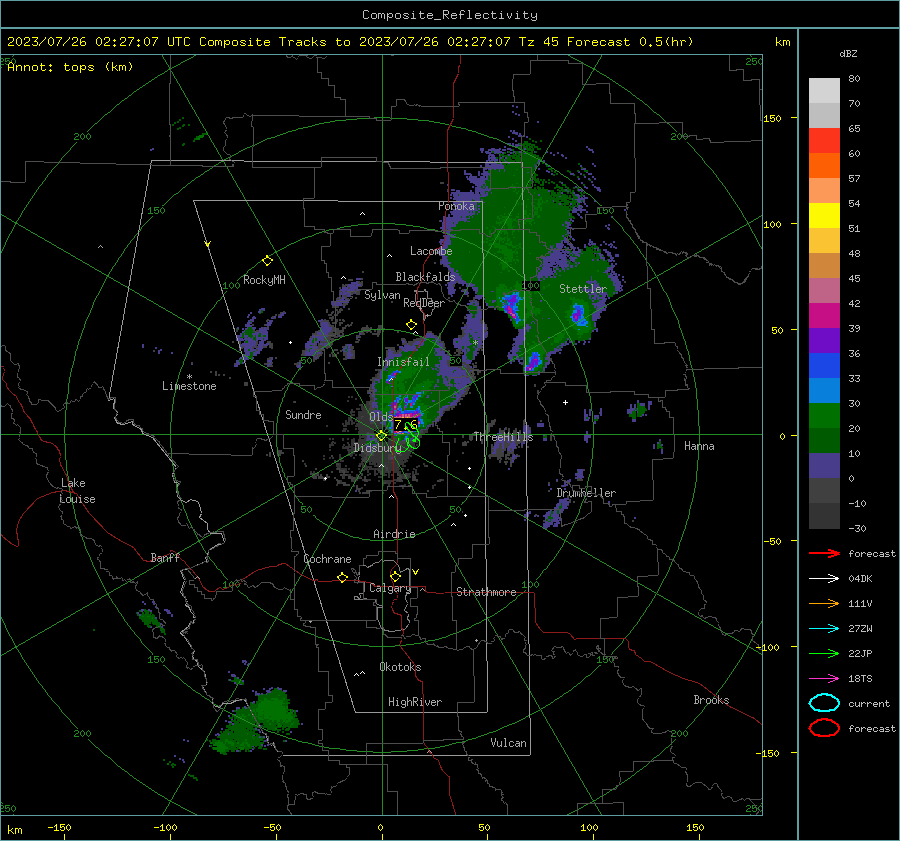
Task: Click the Hanna town label
Action: coord(699,446)
